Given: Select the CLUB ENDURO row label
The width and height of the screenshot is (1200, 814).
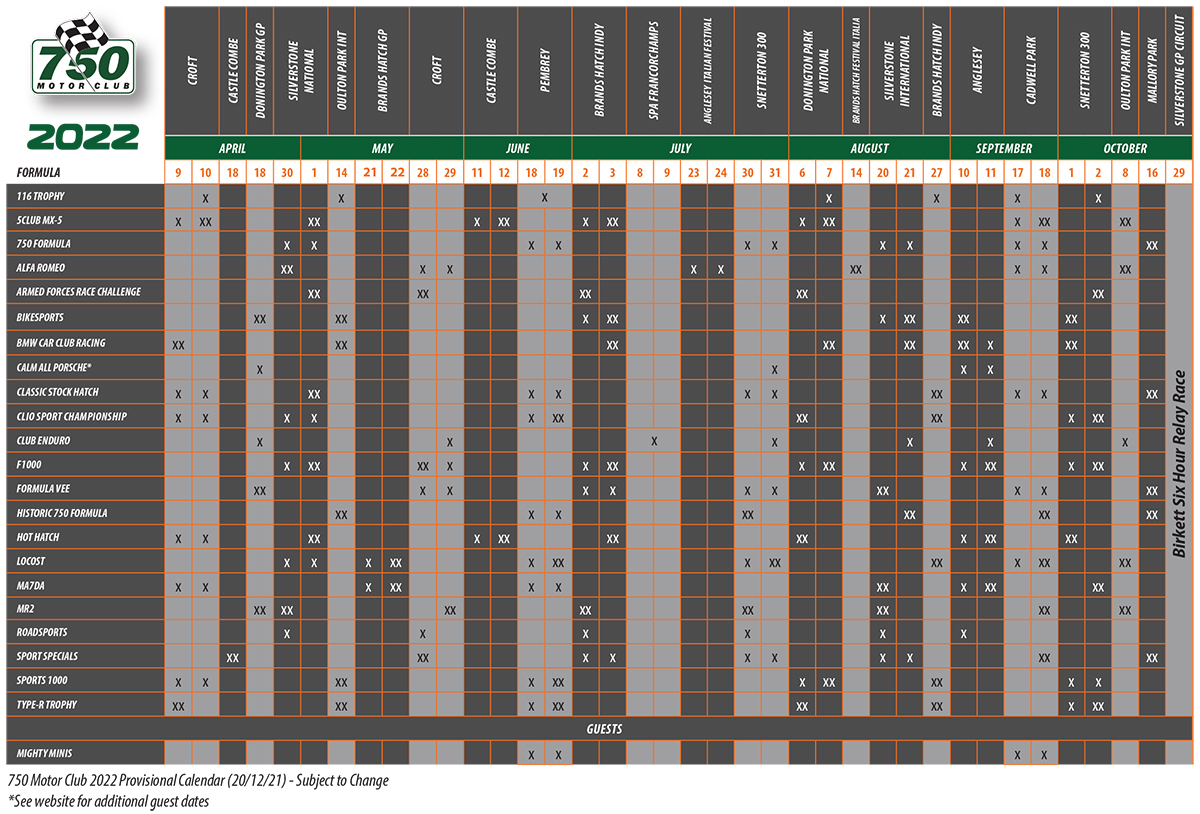Looking at the screenshot, I should 43,441.
